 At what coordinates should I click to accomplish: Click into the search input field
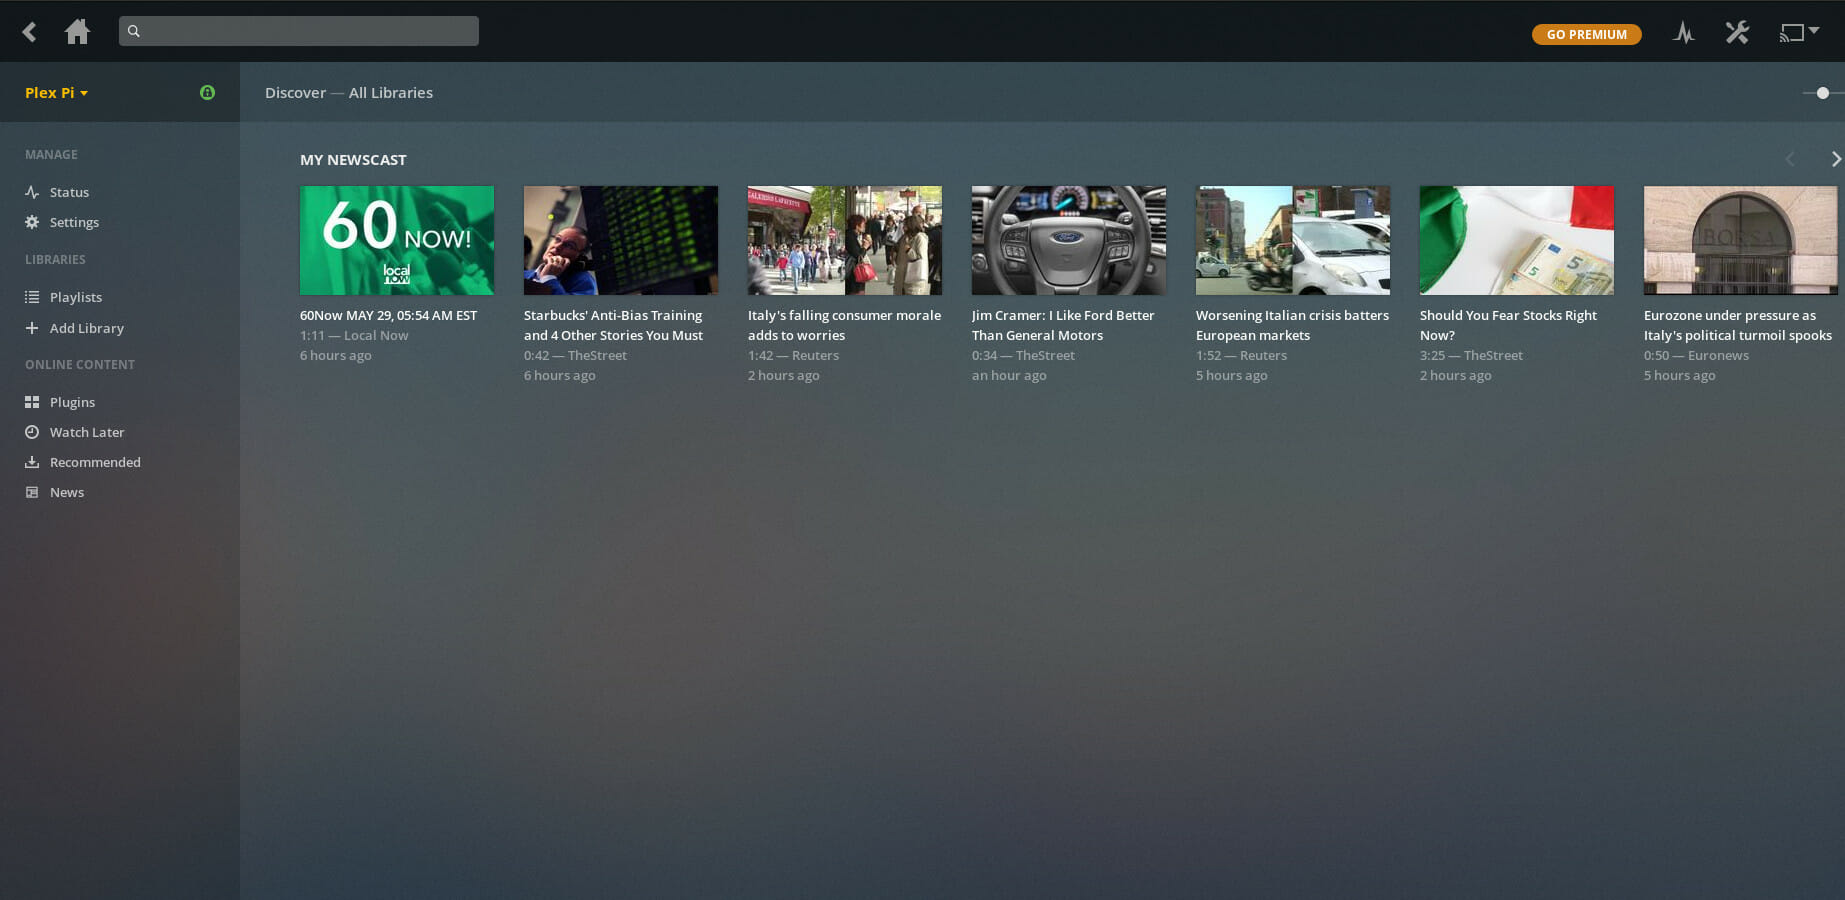click(299, 31)
